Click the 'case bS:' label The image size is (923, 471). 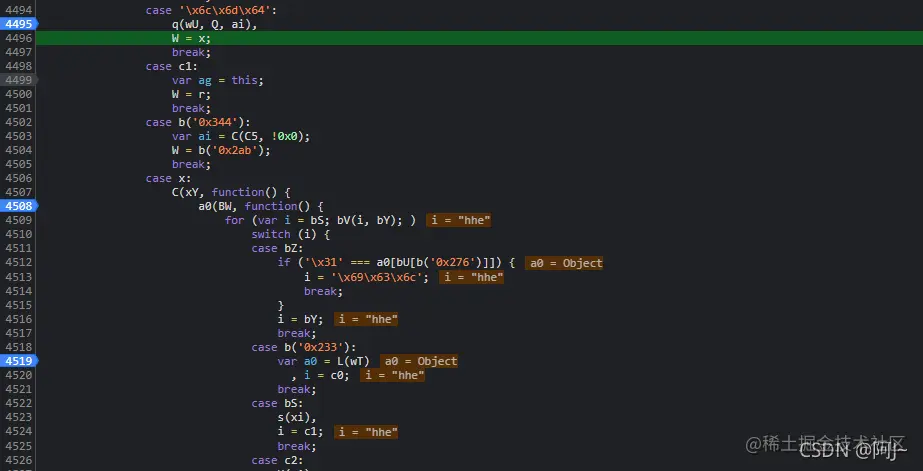tap(277, 403)
